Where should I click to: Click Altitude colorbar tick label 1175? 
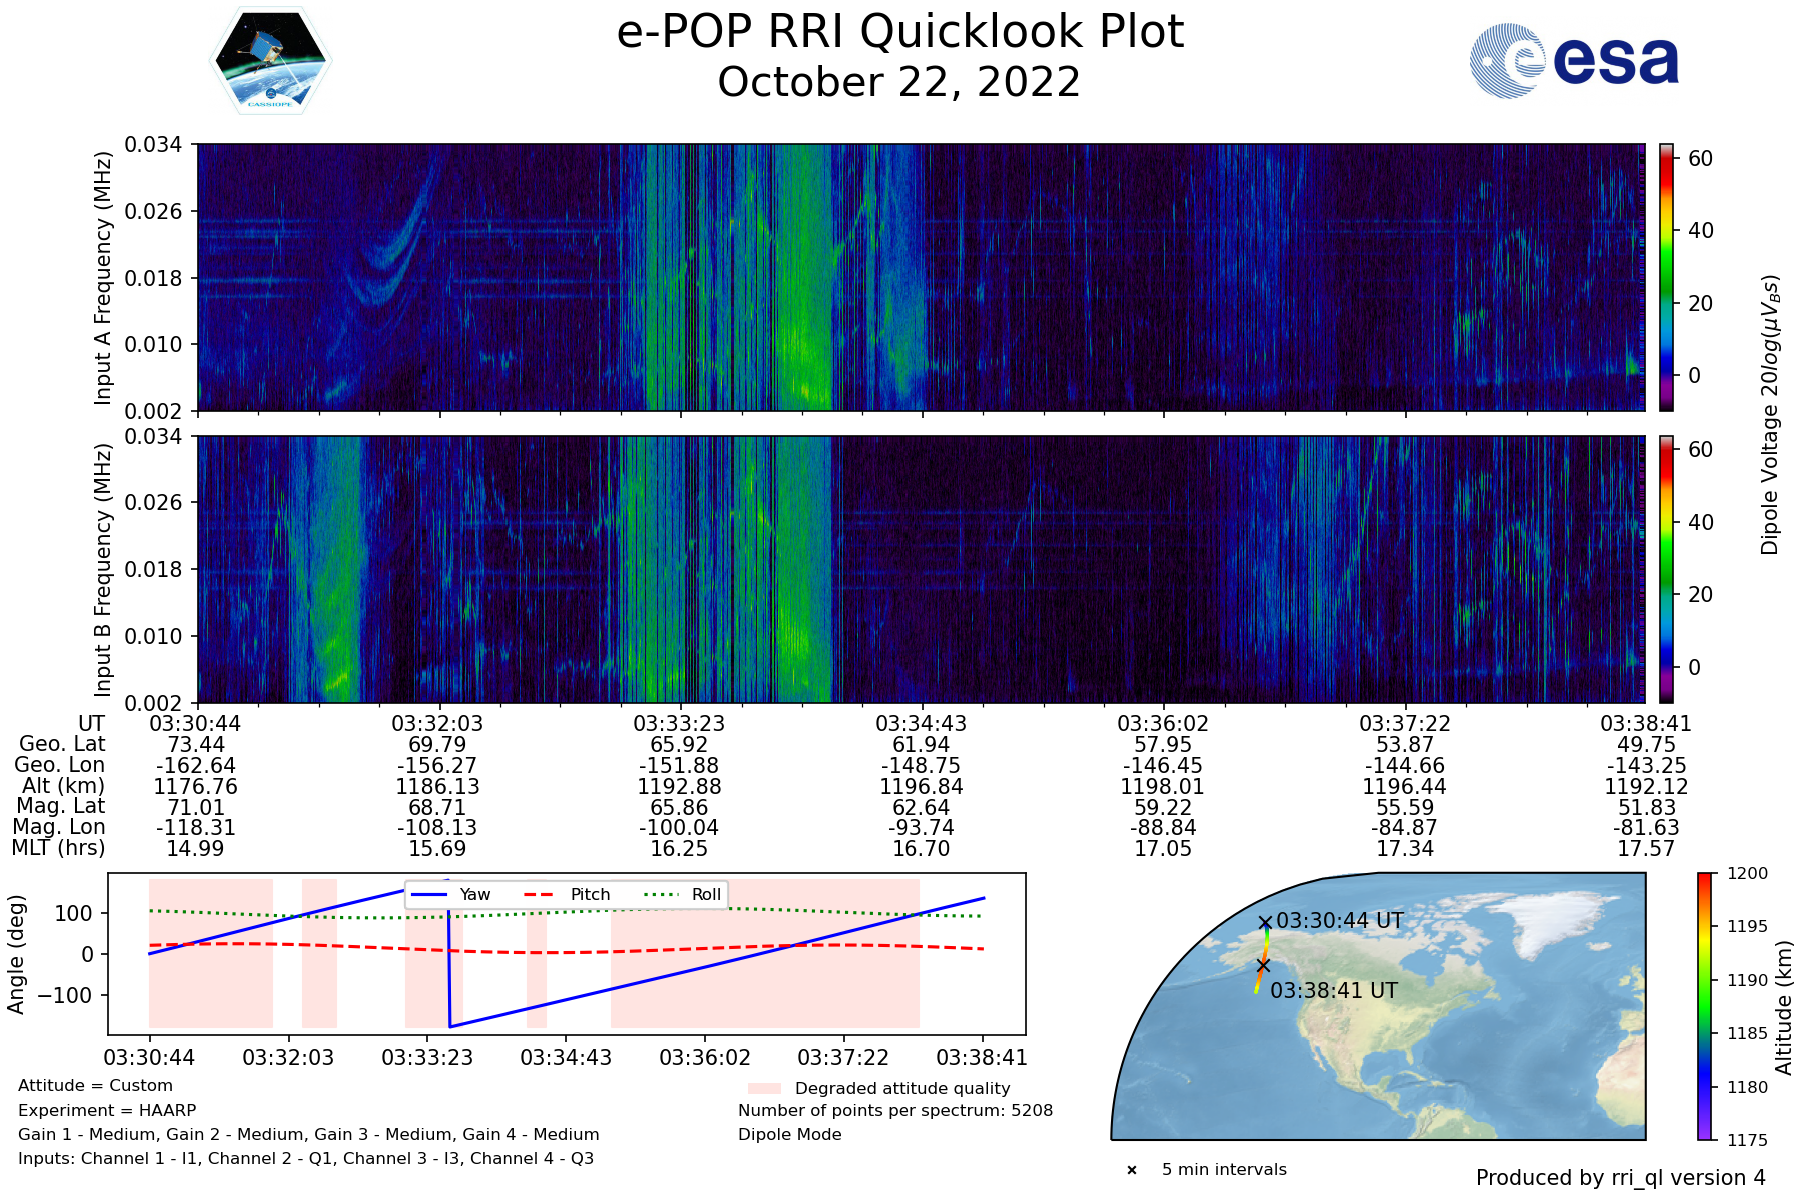pyautogui.click(x=1748, y=1140)
